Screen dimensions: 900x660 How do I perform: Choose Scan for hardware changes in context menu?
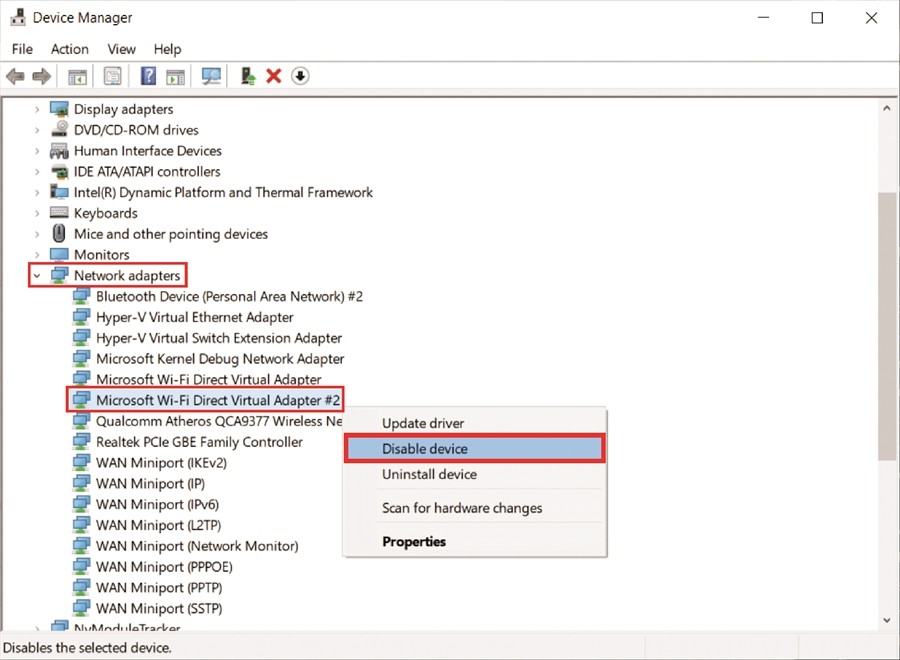(x=474, y=508)
